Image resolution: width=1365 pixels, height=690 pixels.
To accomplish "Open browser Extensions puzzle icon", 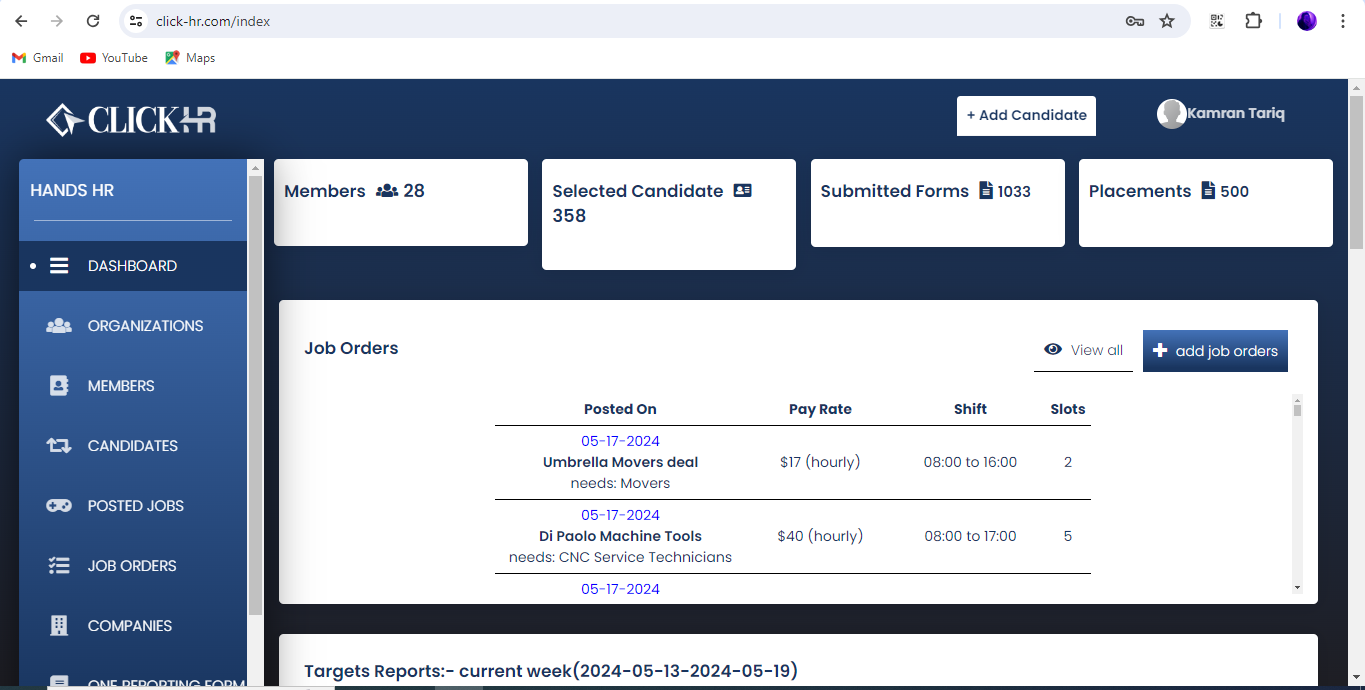I will (1253, 21).
